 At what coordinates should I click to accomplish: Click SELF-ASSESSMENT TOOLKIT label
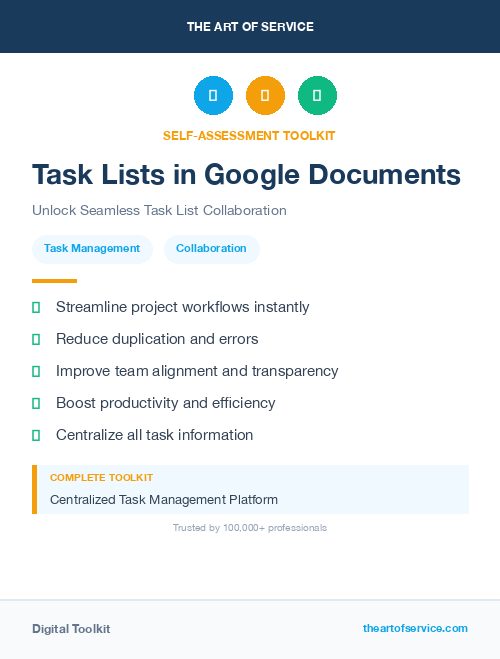[x=249, y=136]
